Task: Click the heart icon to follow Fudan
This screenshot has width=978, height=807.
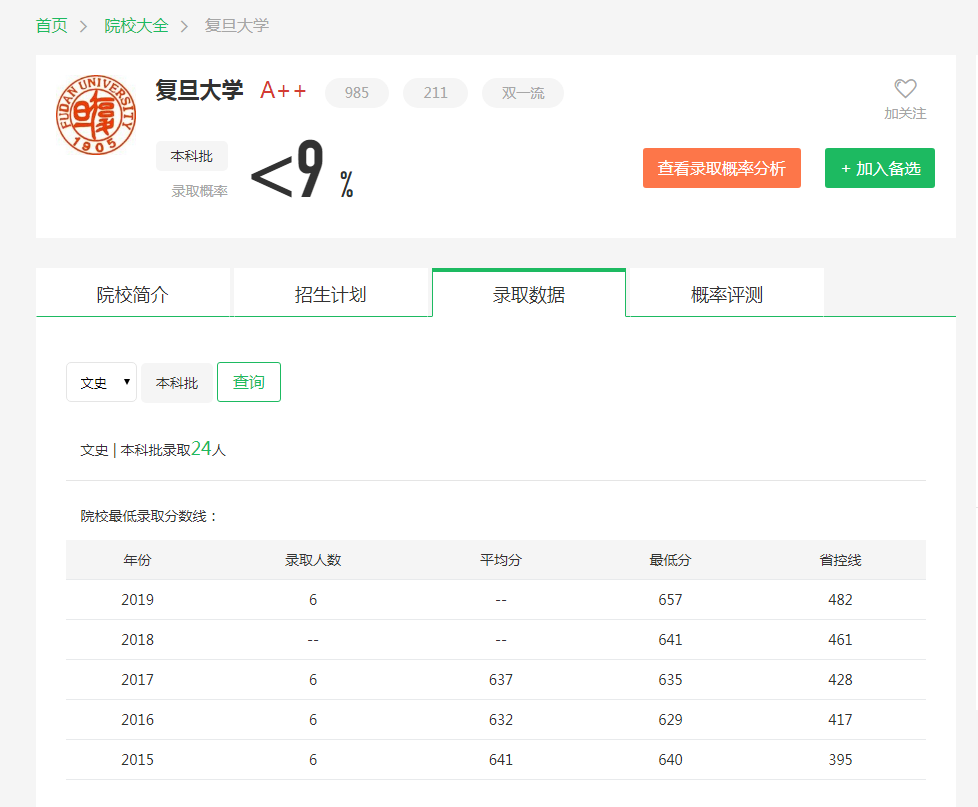Action: pos(905,89)
